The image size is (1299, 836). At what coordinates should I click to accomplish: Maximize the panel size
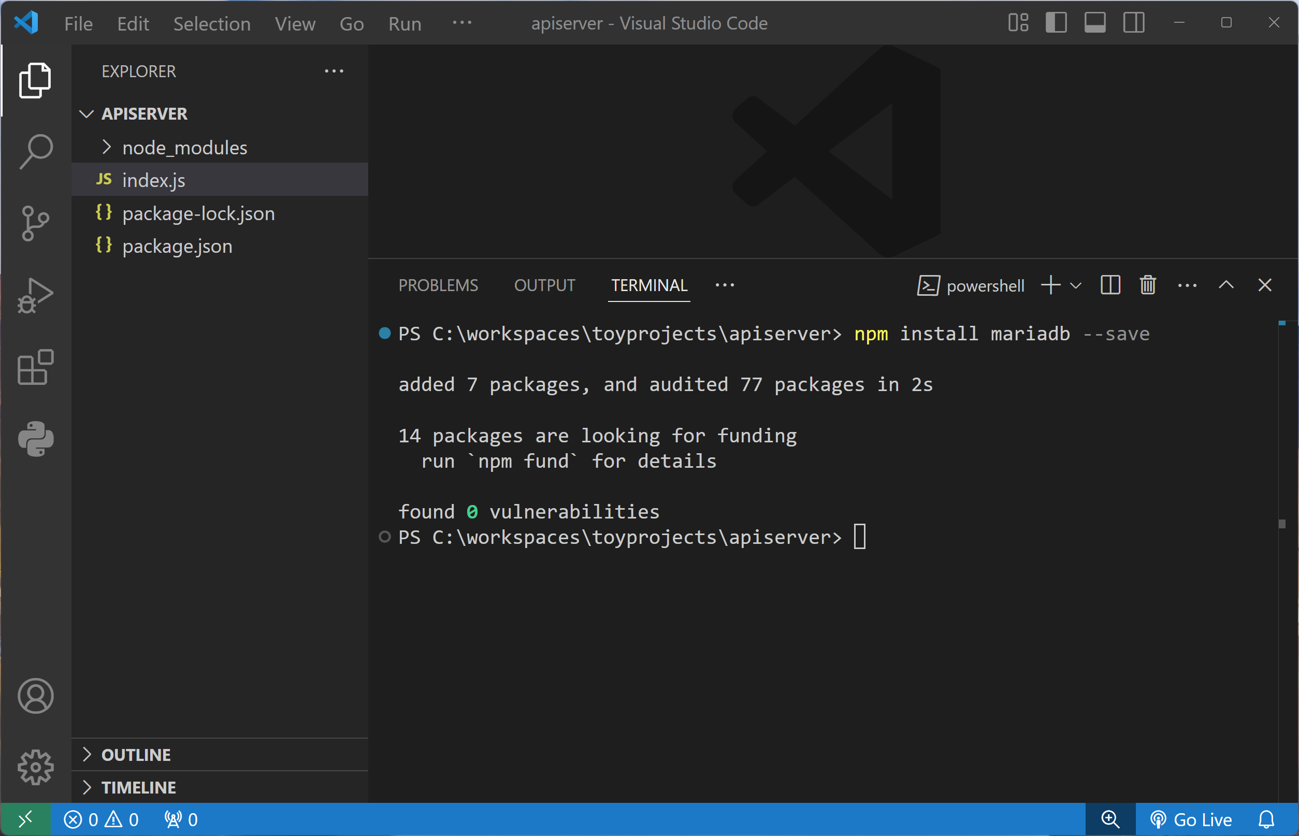coord(1226,285)
